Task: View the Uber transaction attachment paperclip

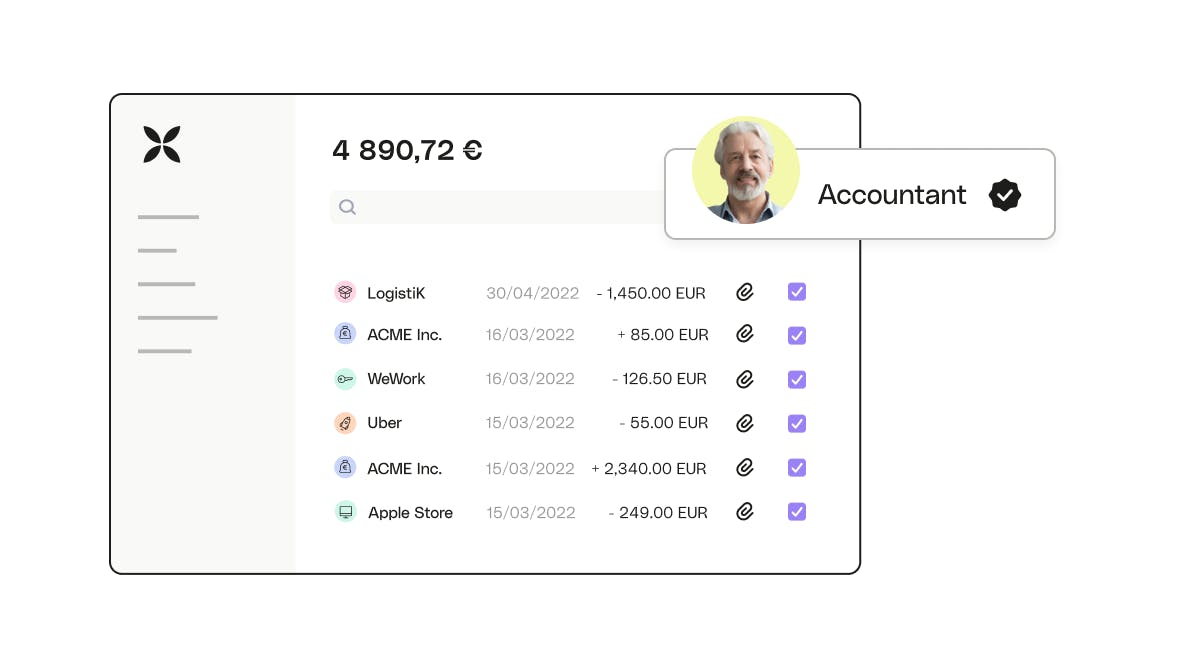Action: [745, 423]
